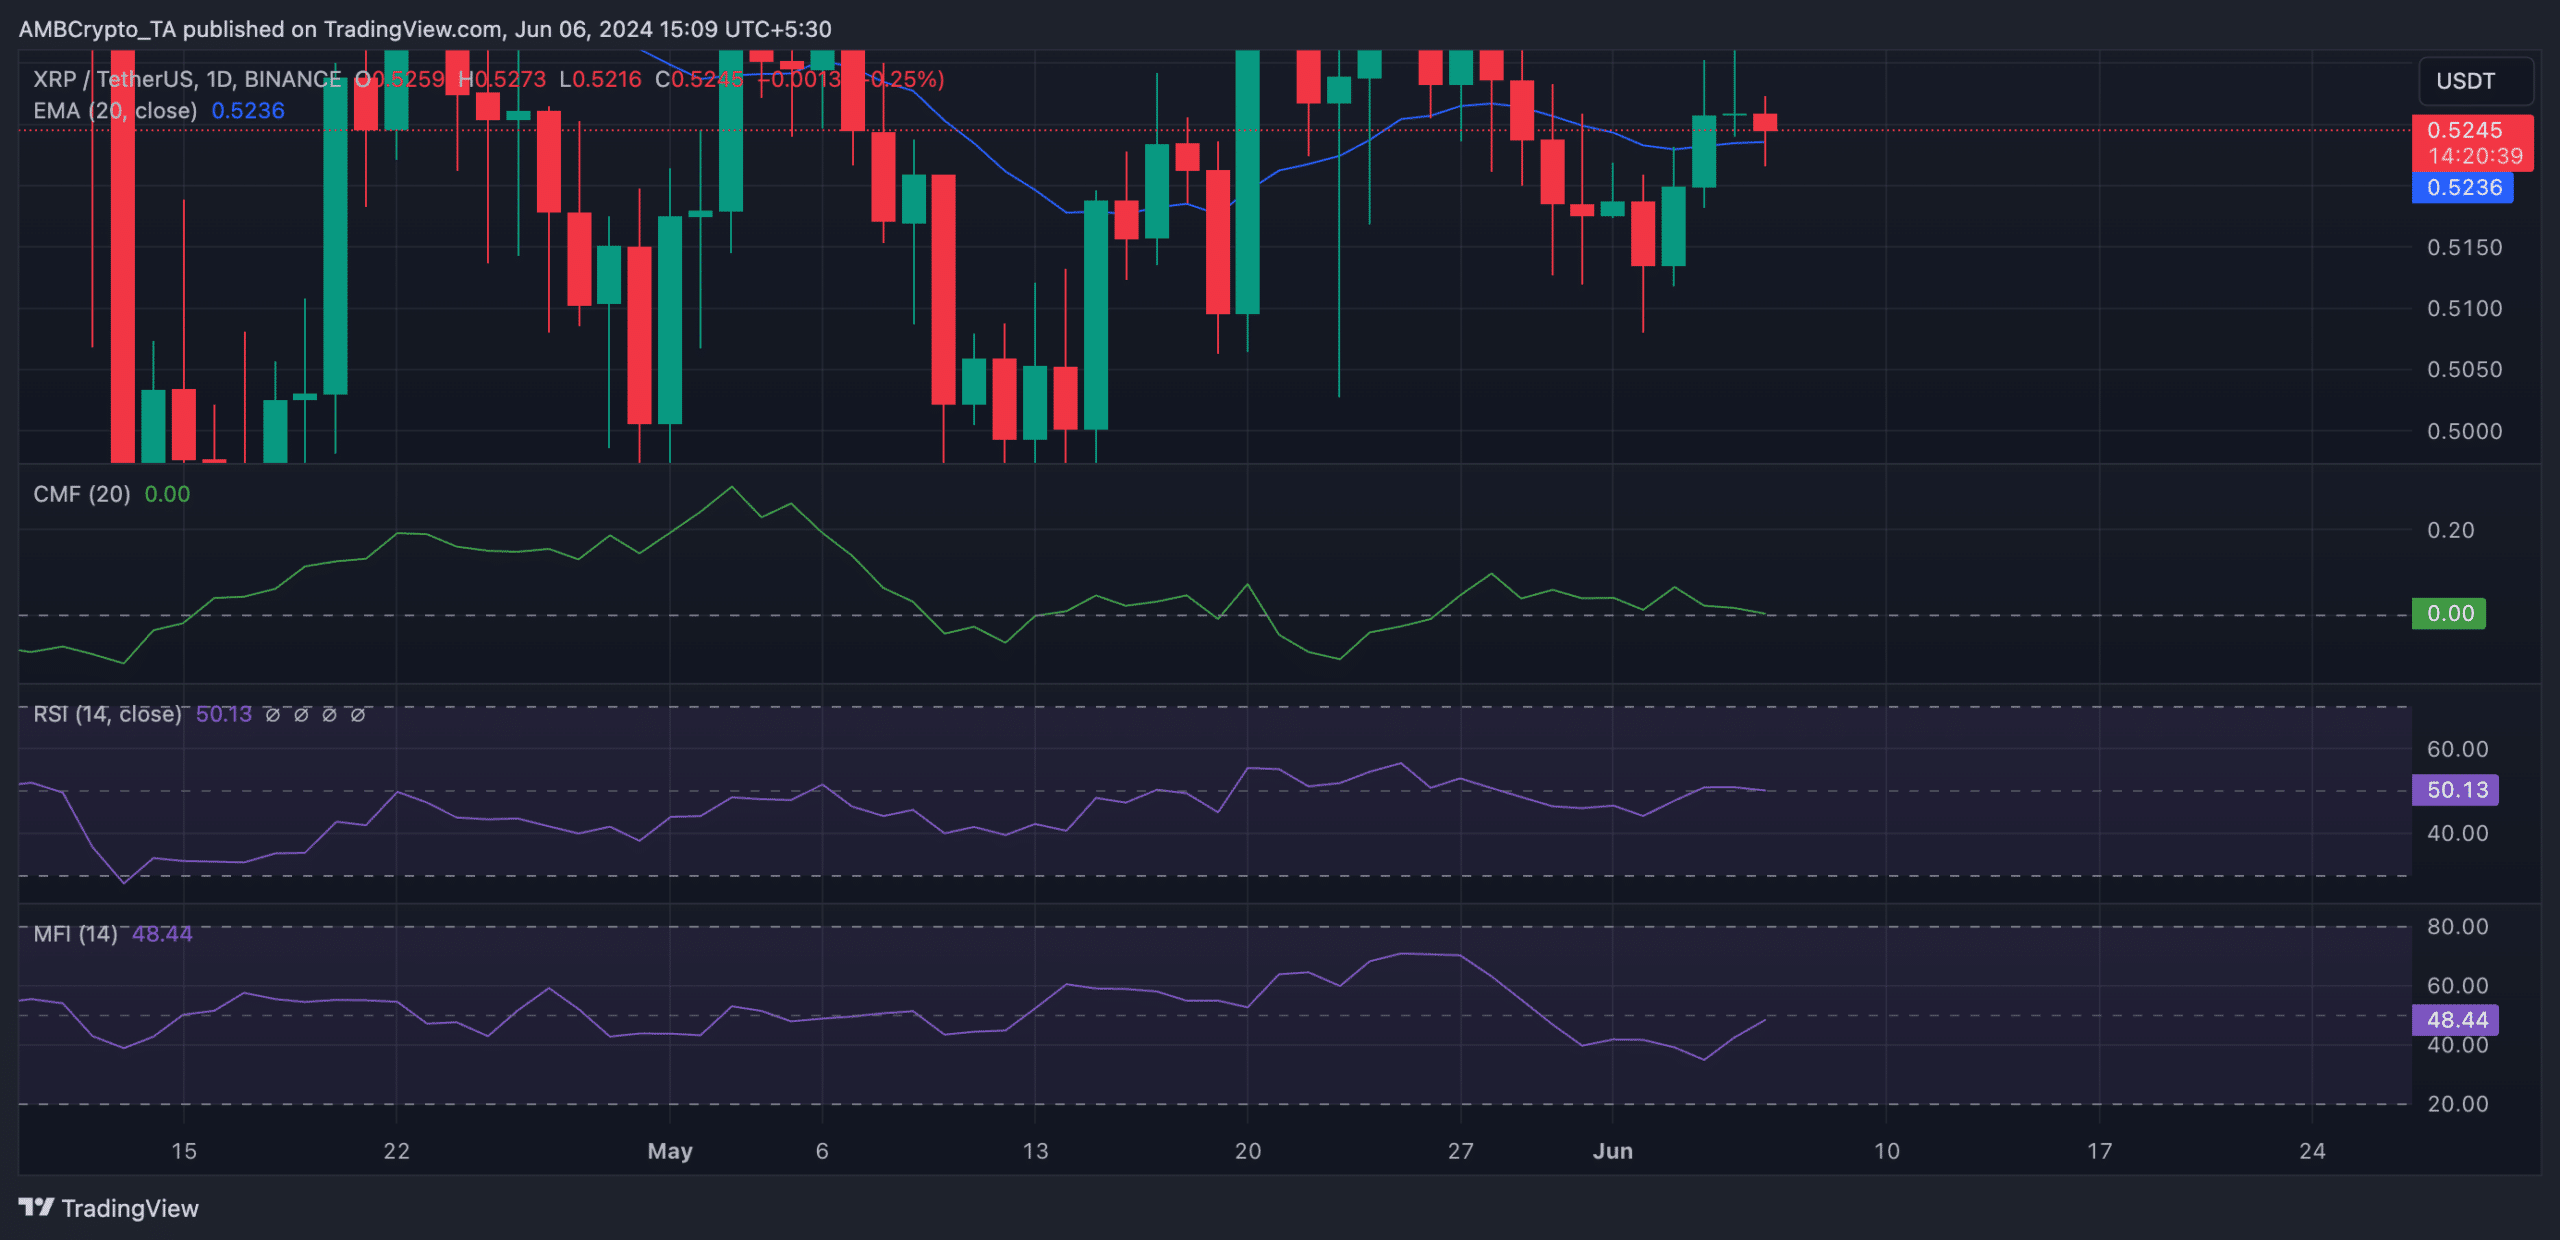Click the 0.5150 price axis label
This screenshot has height=1240, width=2560.
pyautogui.click(x=2465, y=247)
